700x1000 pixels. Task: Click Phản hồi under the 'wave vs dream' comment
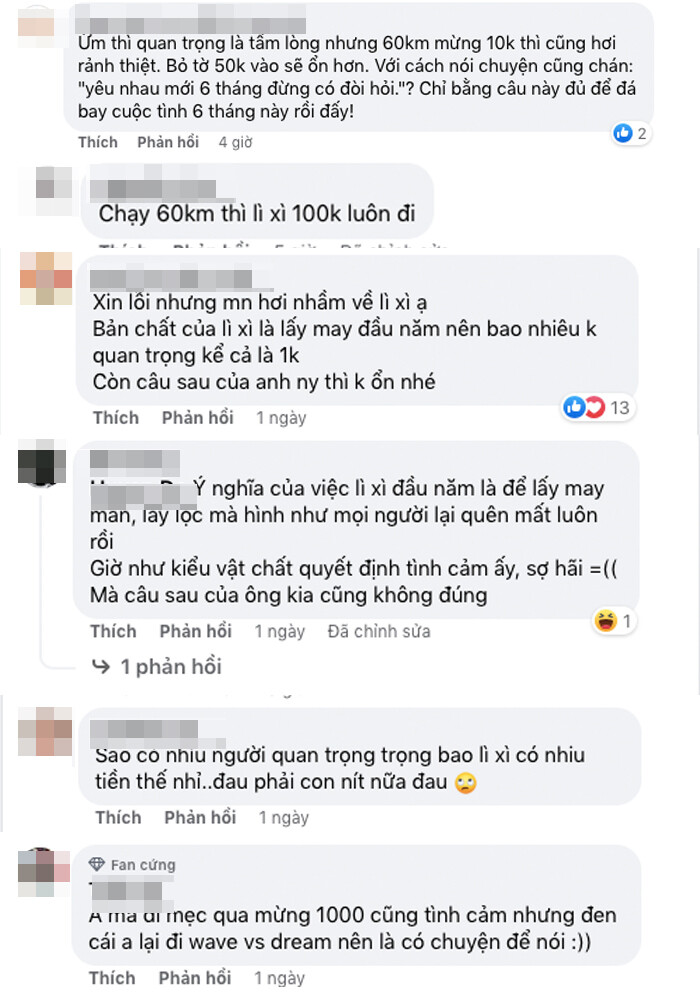195,978
